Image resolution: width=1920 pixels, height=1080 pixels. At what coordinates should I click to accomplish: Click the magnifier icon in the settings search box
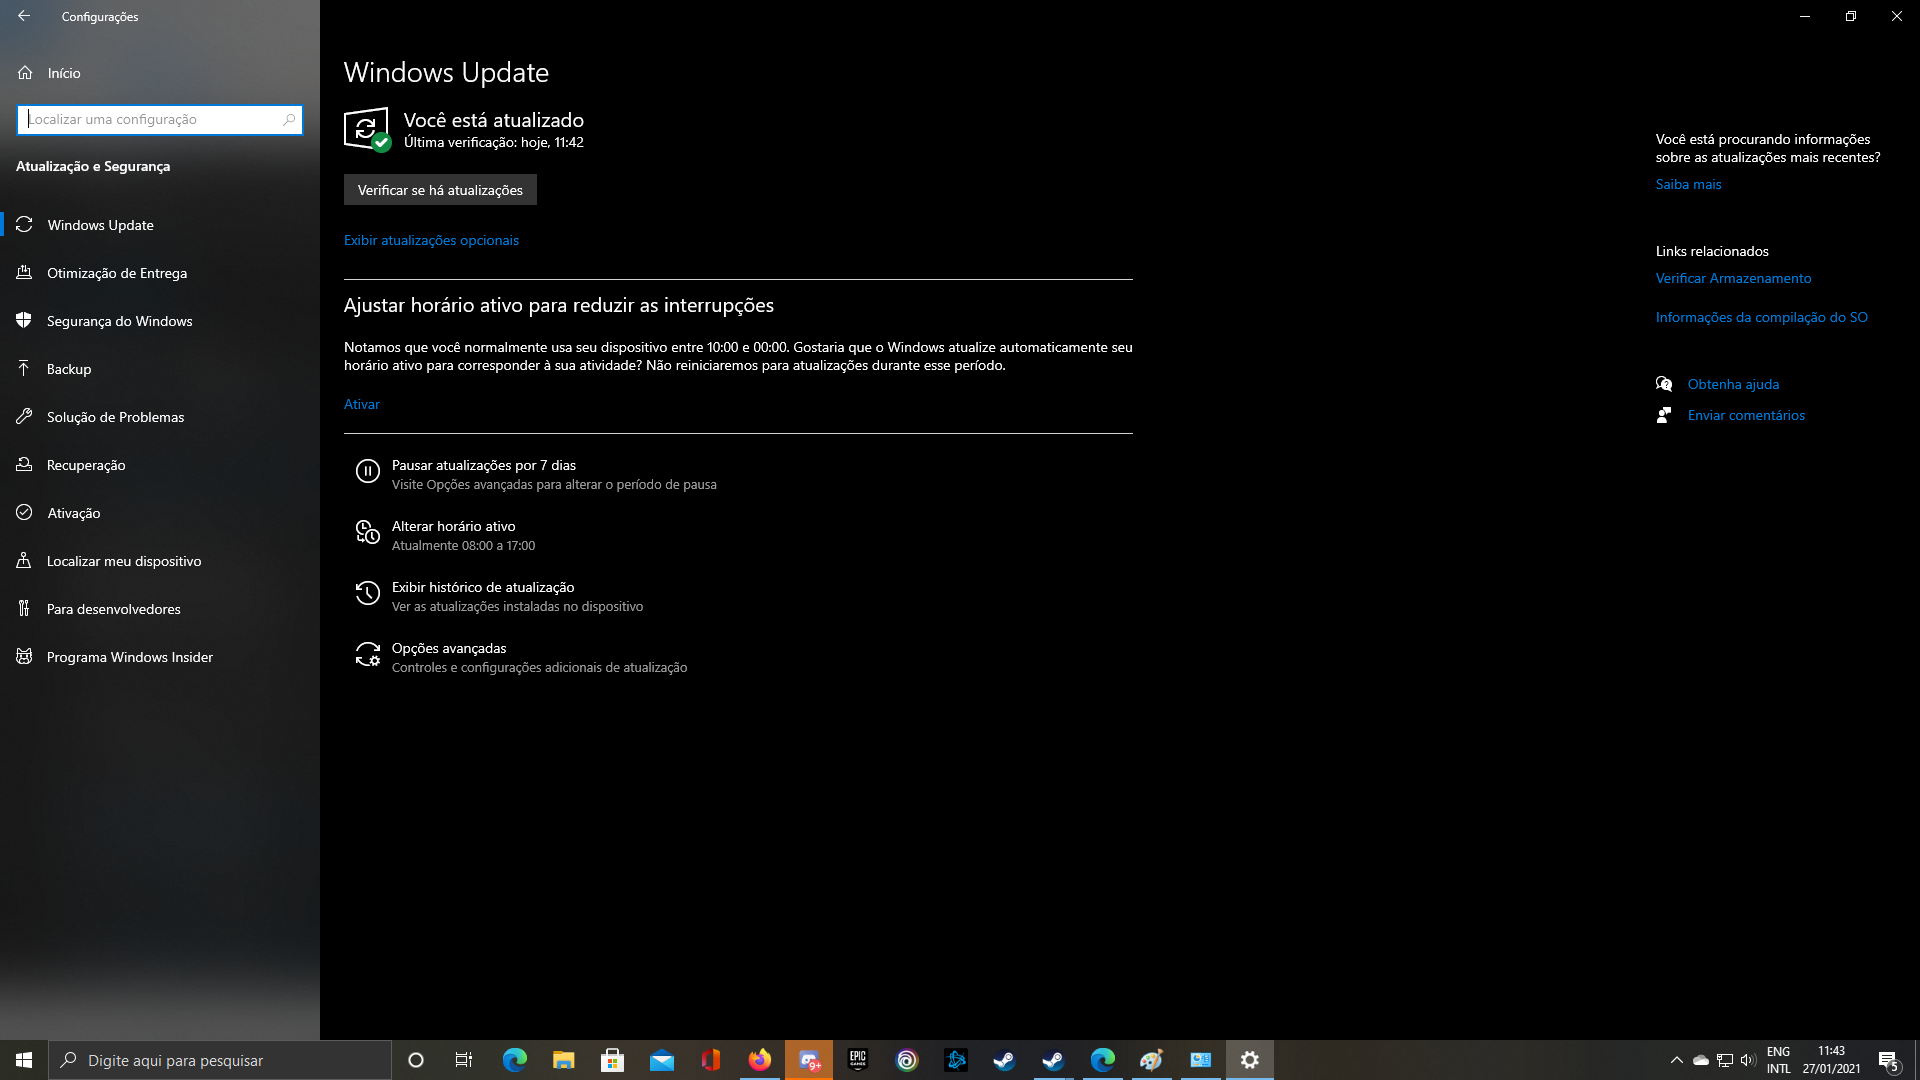coord(289,119)
